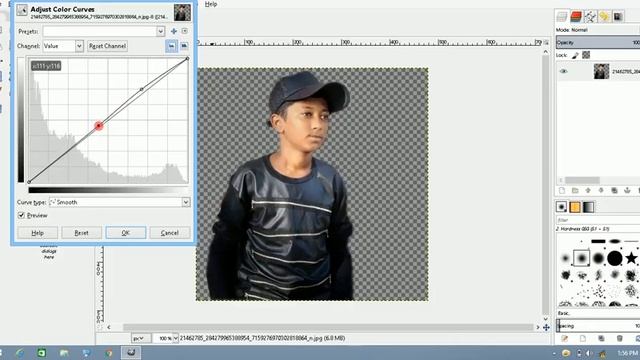
Task: Select the red highlighted curve control point
Action: 98,126
